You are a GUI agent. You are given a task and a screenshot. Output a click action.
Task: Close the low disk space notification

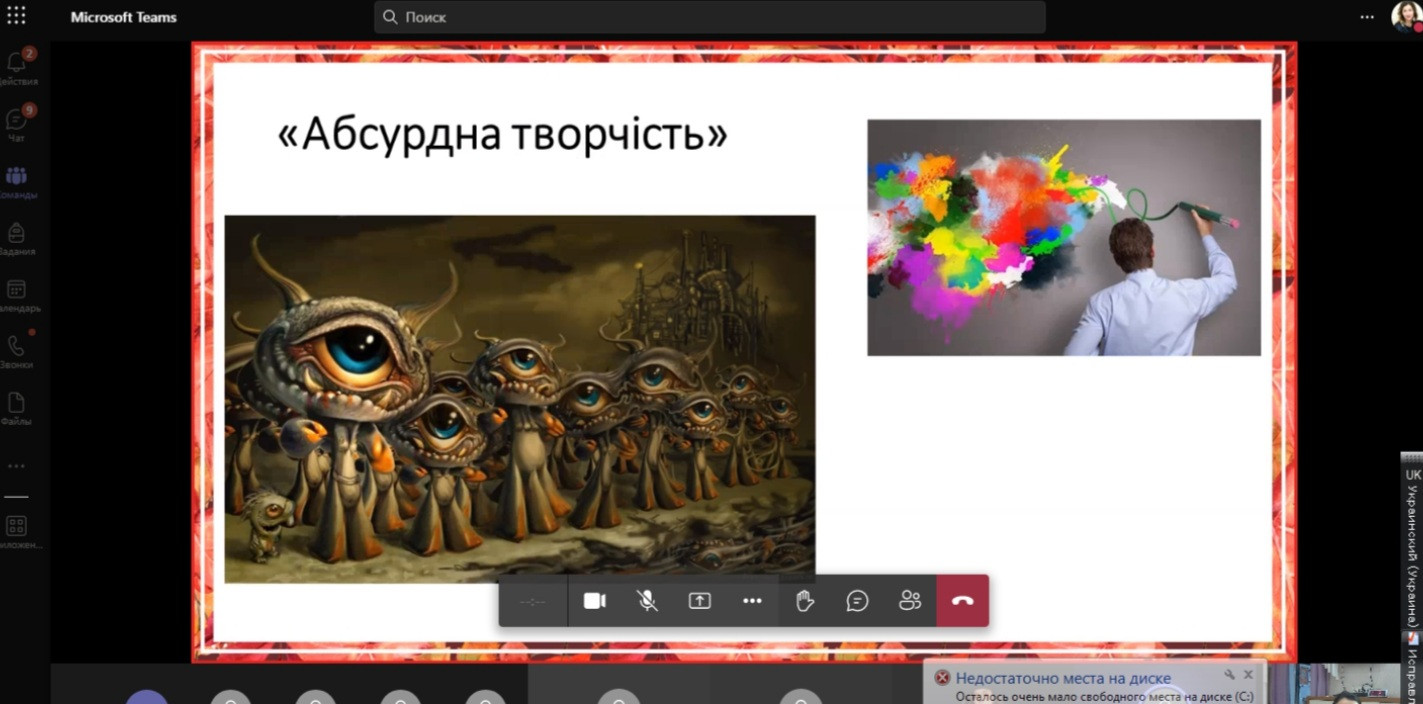pyautogui.click(x=1248, y=675)
